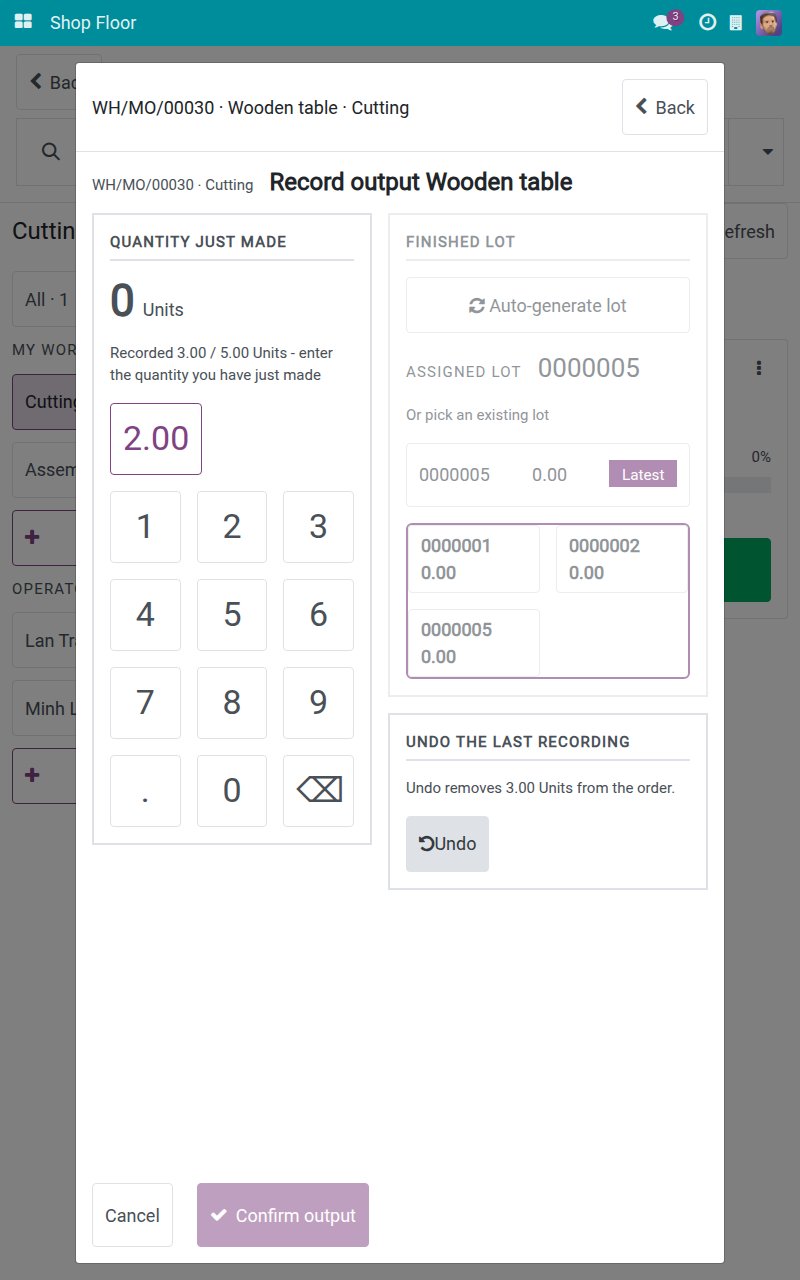Screen dimensions: 800x1280
Task: Open the user avatar menu
Action: click(x=769, y=22)
